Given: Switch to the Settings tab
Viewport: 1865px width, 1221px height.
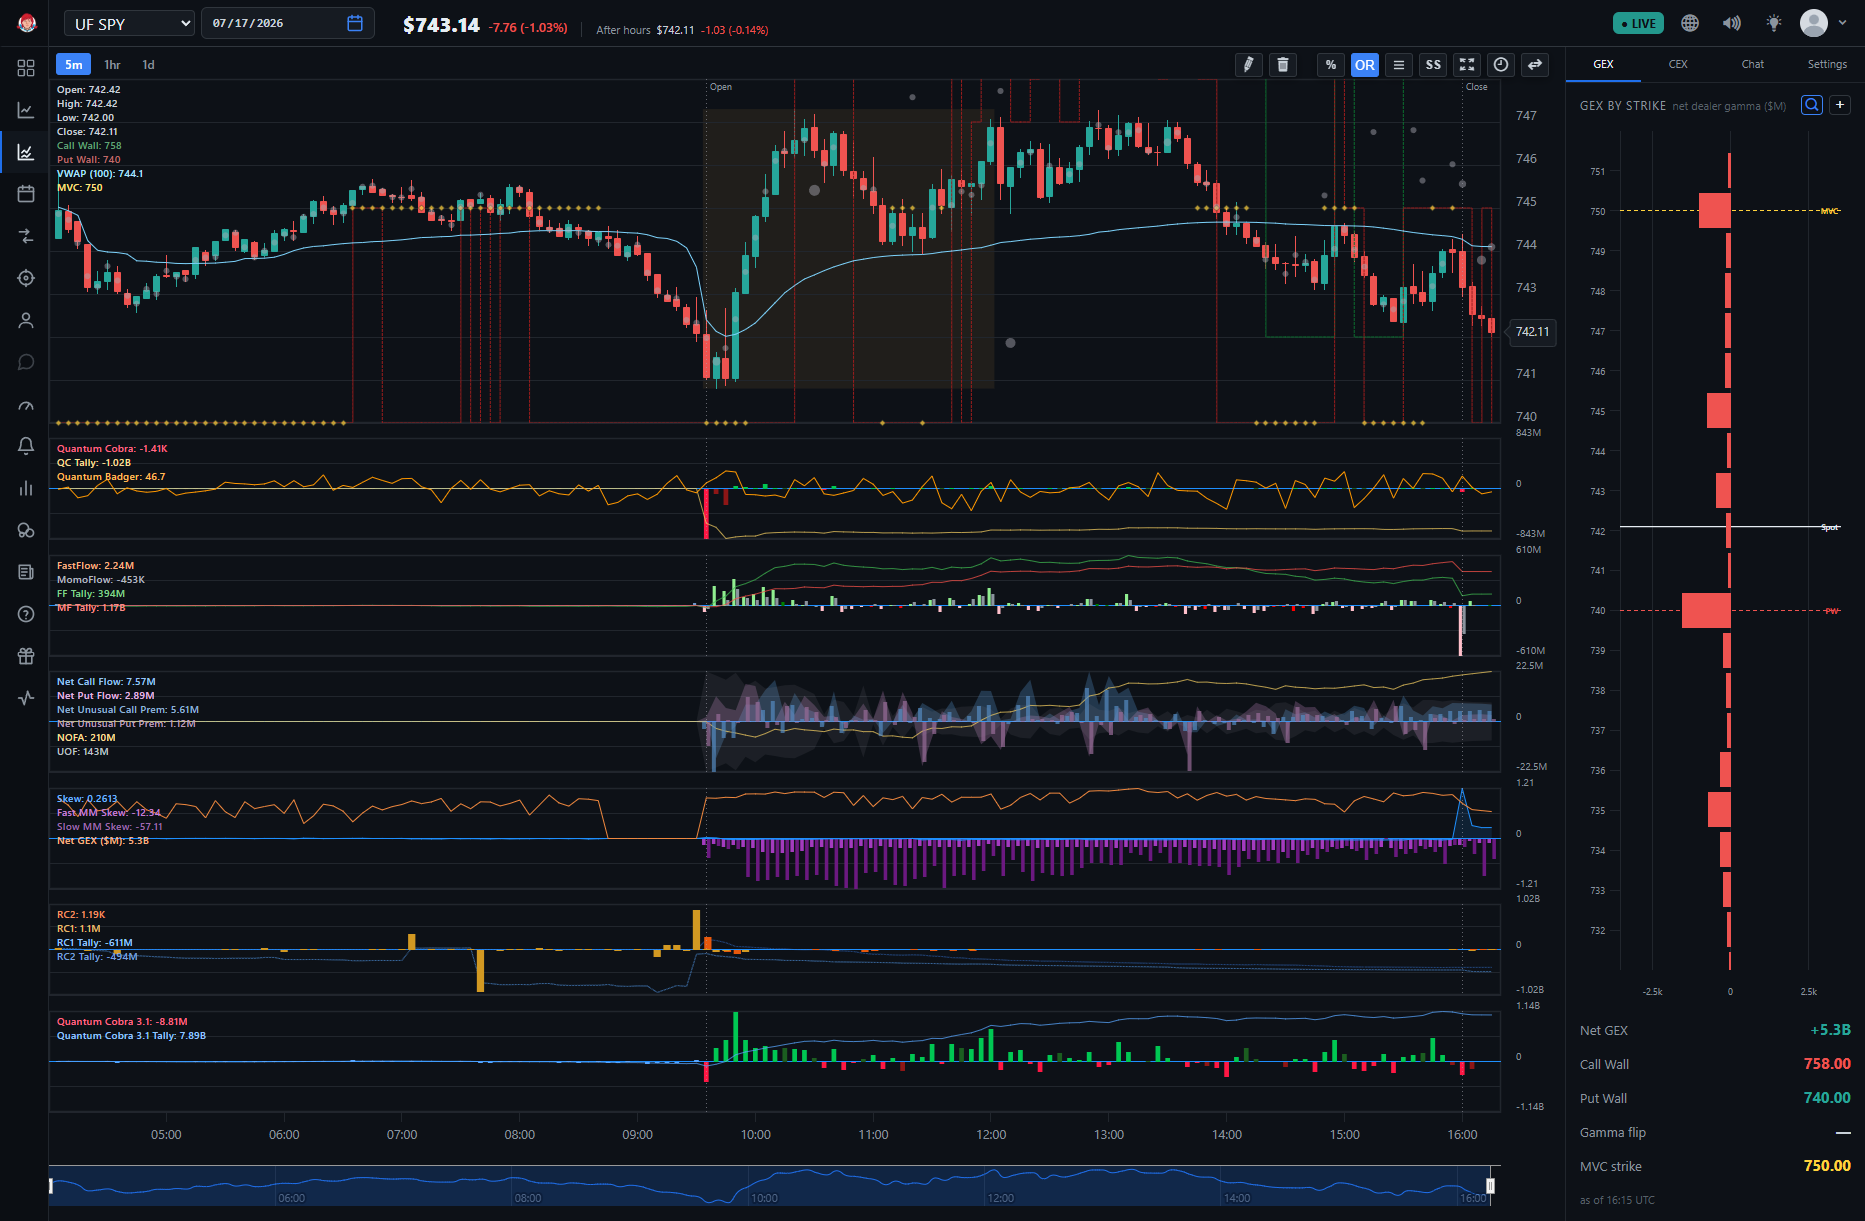Looking at the screenshot, I should coord(1827,64).
